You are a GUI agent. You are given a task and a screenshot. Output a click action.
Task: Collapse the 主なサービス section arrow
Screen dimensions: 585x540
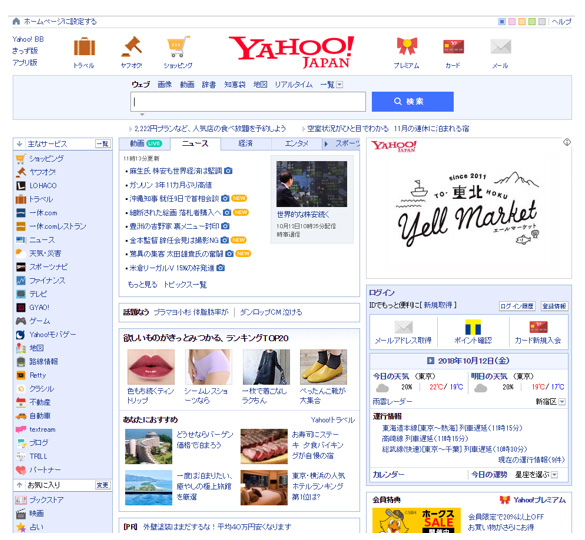coord(19,144)
